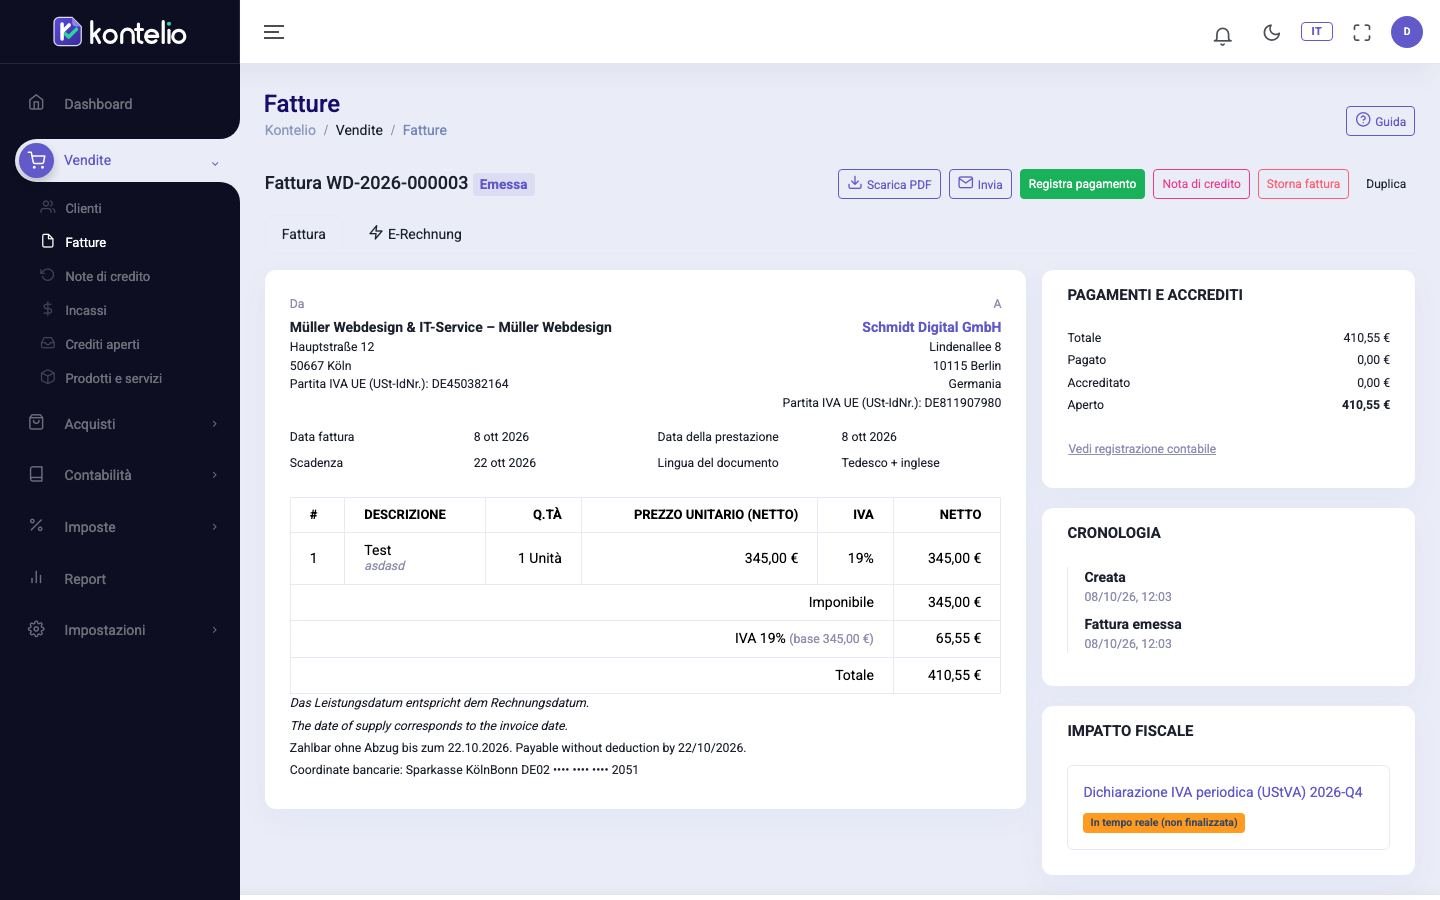
Task: Open the Guida help button
Action: (1380, 121)
